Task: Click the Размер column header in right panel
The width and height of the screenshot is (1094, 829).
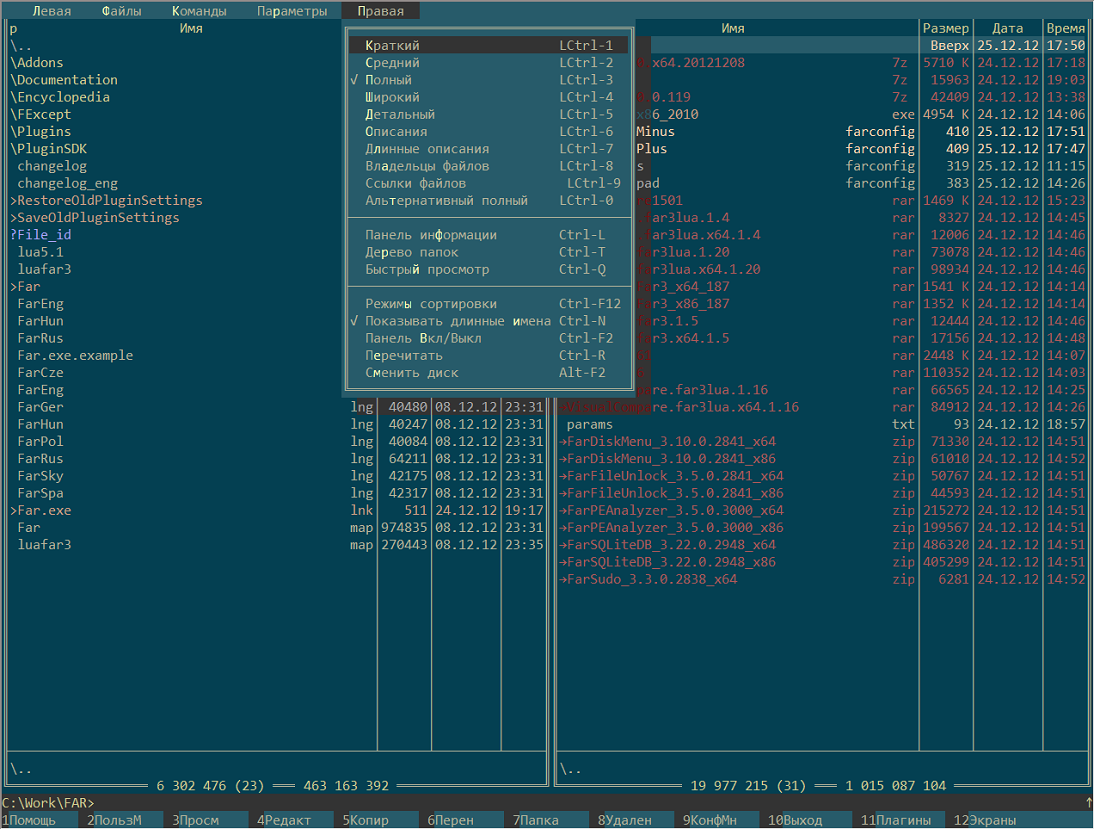Action: pos(945,29)
